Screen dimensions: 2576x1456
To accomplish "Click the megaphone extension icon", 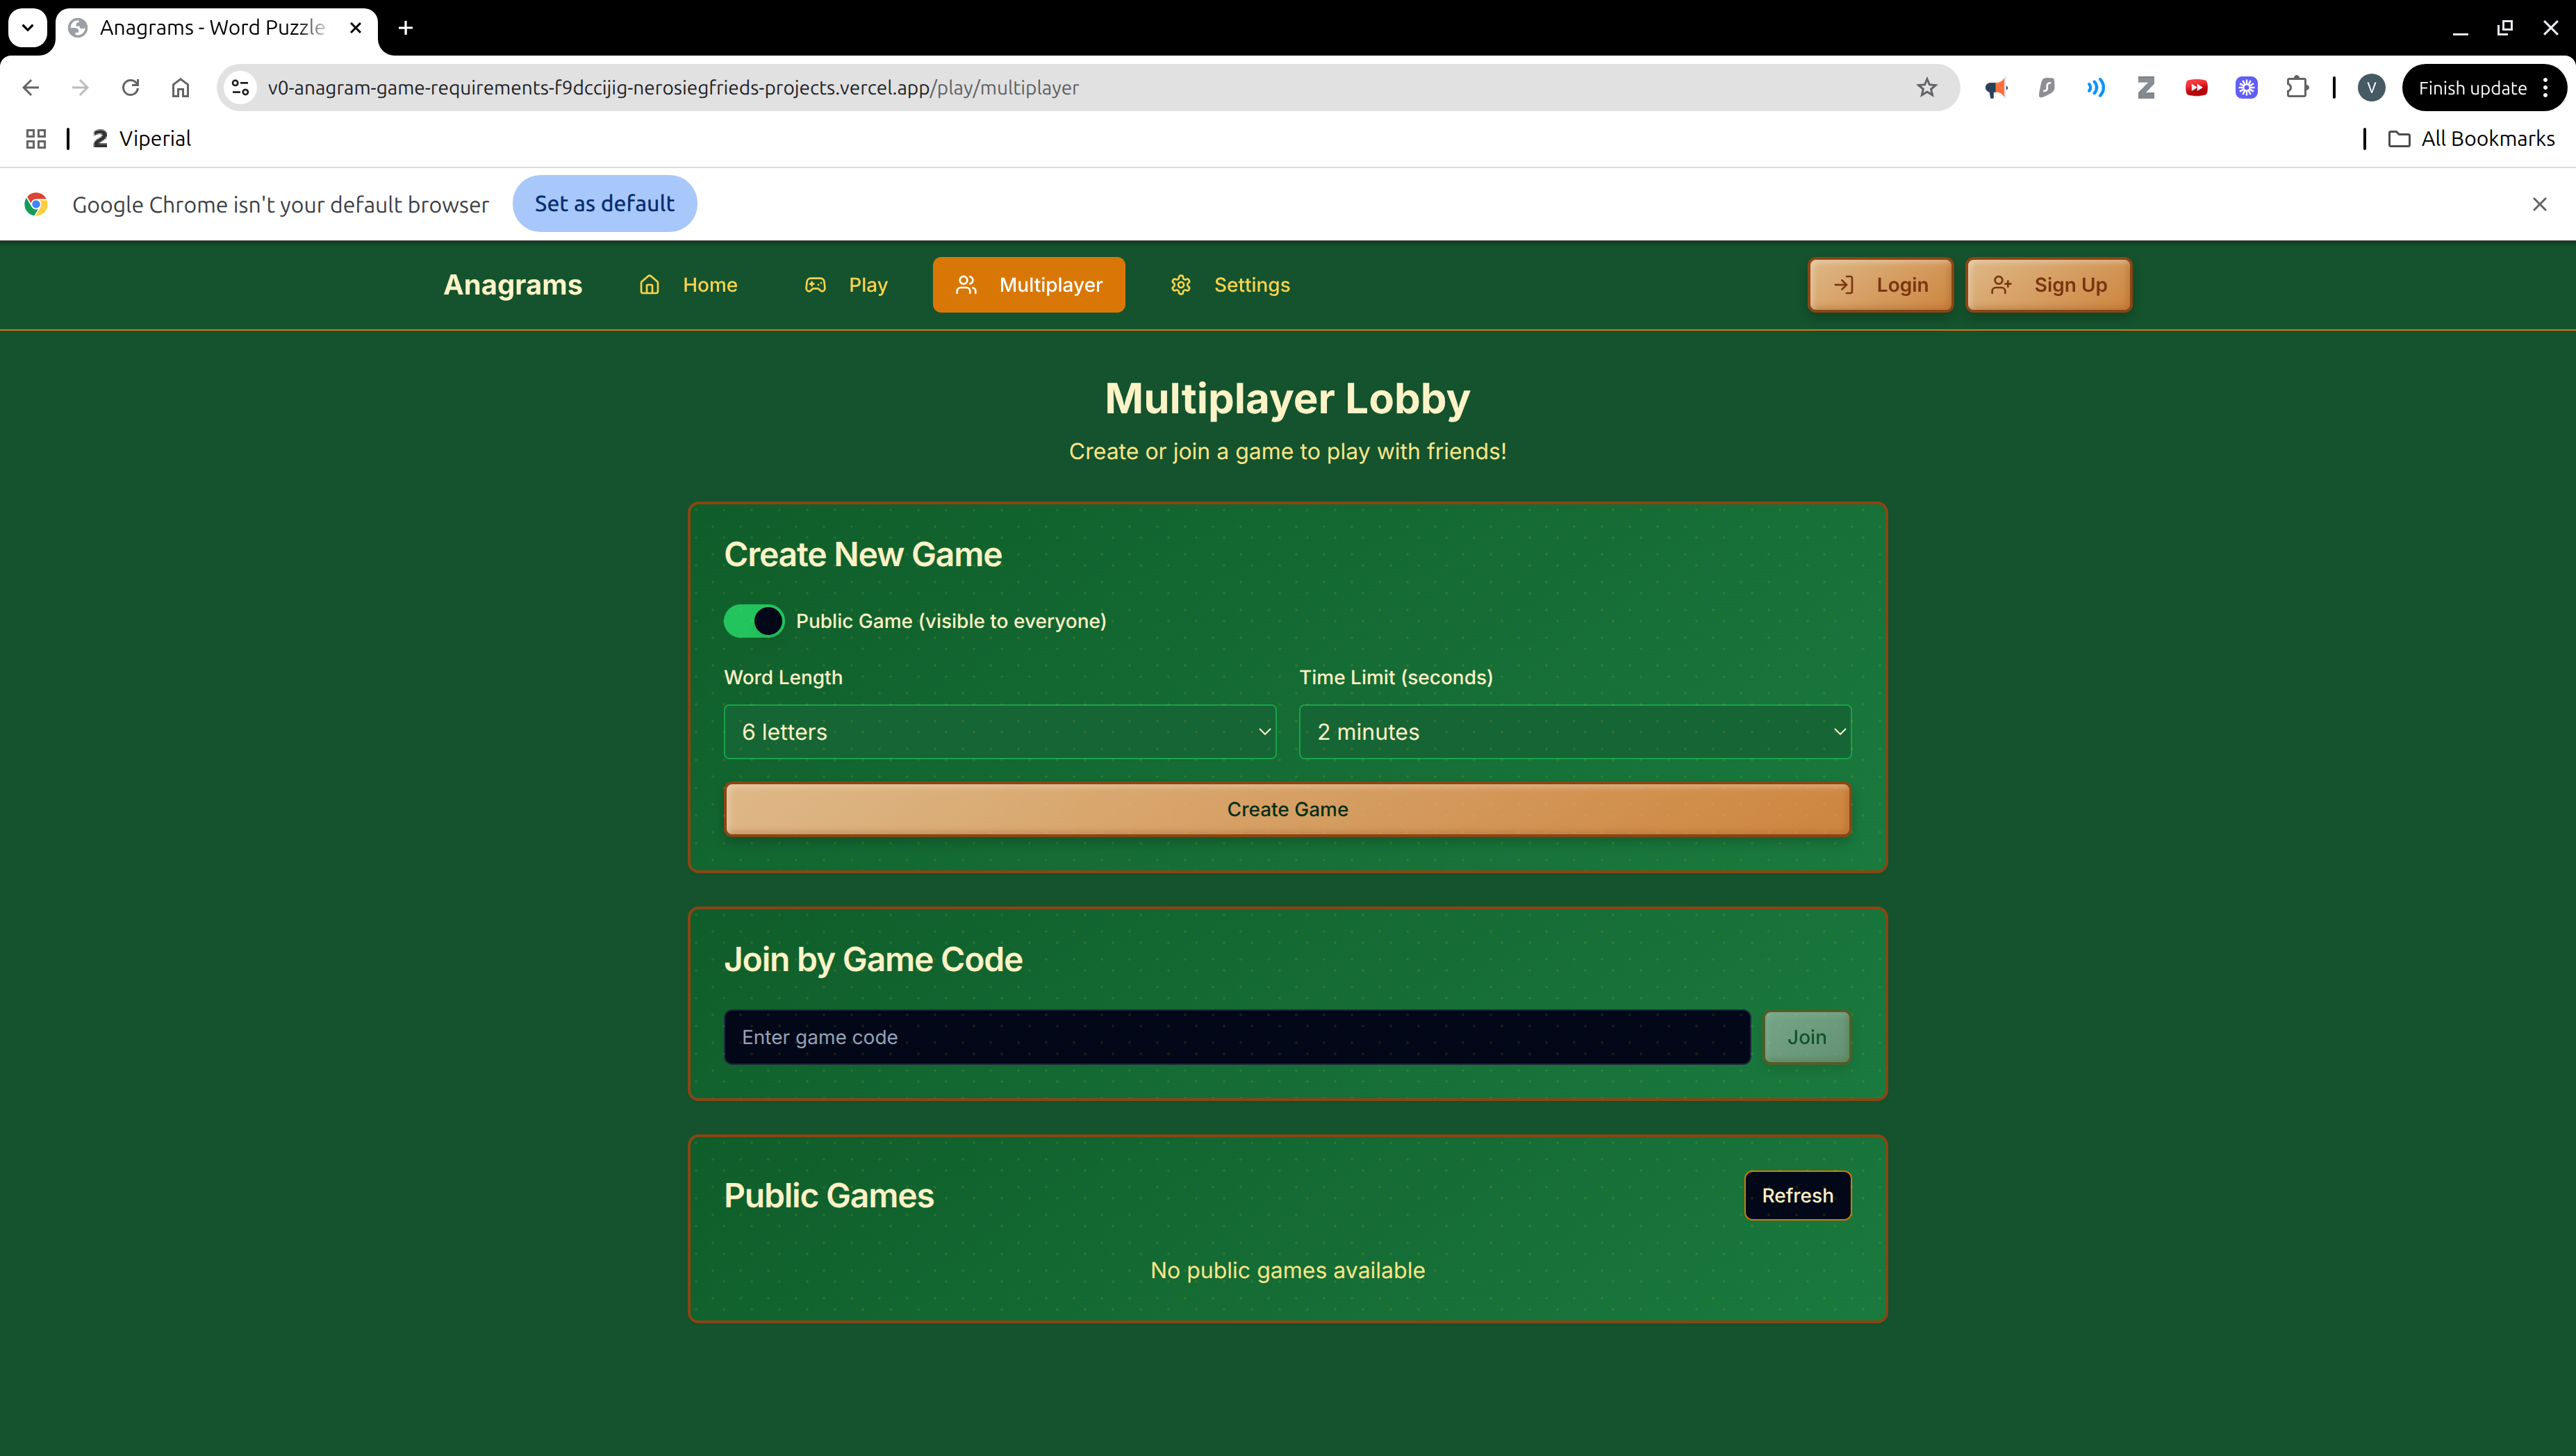I will point(1996,88).
